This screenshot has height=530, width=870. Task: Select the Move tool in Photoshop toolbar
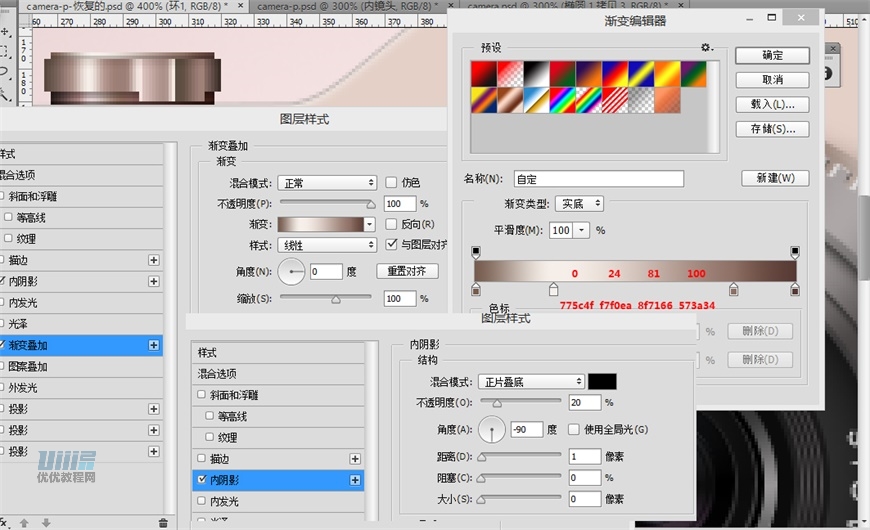[x=4, y=32]
